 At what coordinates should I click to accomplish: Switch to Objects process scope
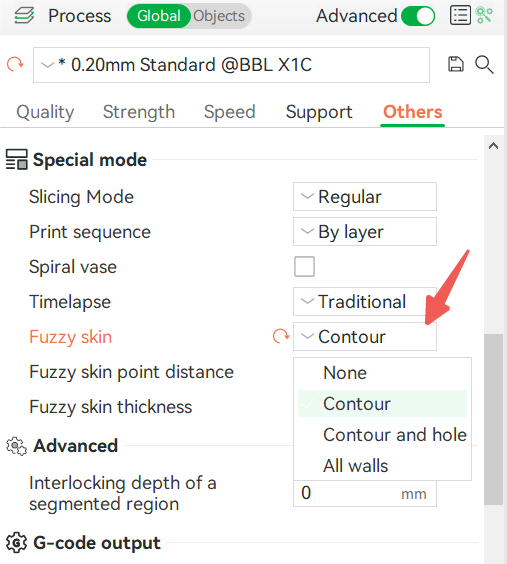click(219, 16)
